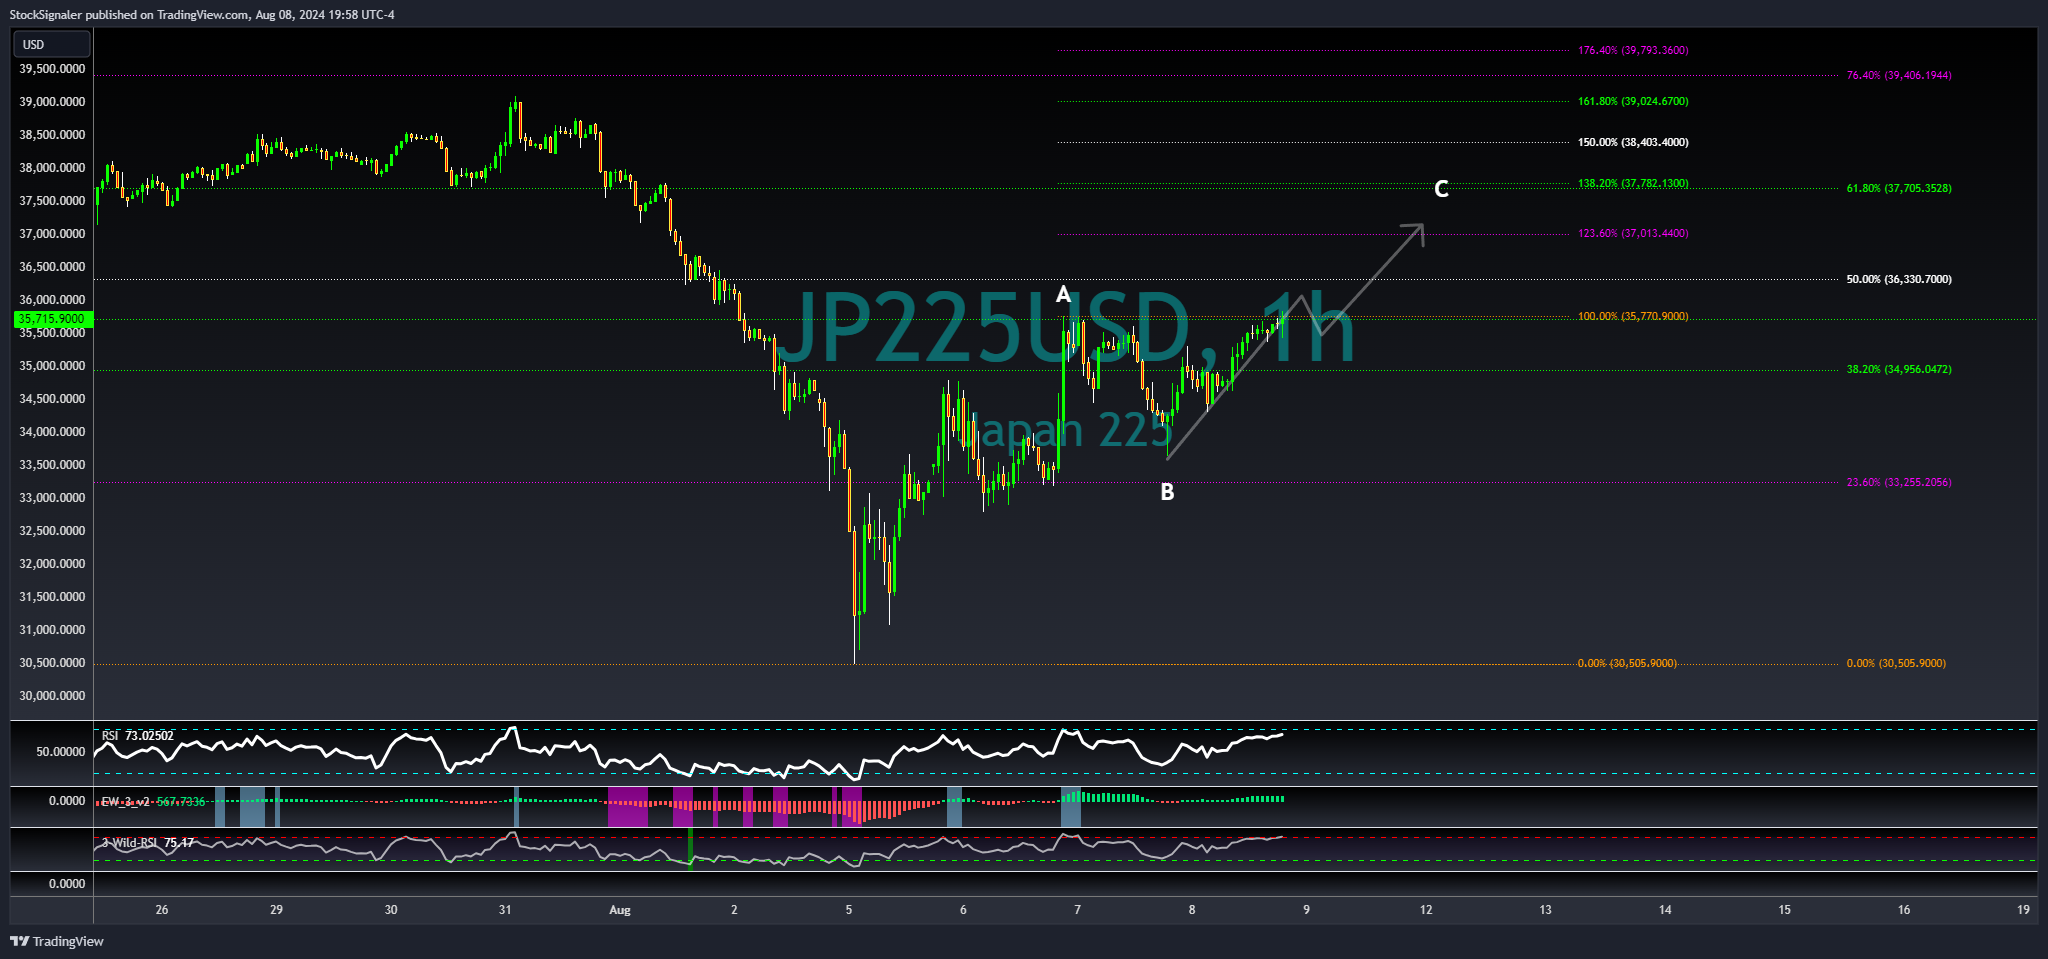2048x959 pixels.
Task: Click the StockSignaler published on TradingView.com header
Action: pyautogui.click(x=202, y=14)
